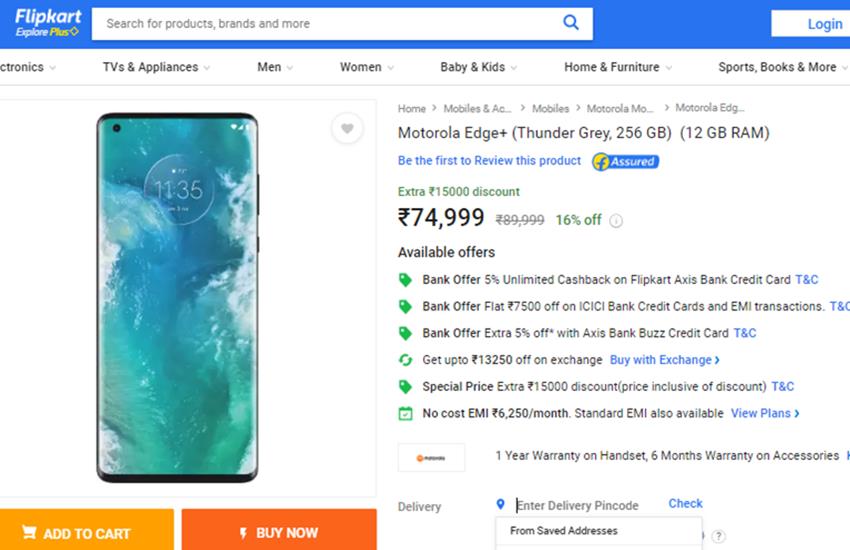Click the Flipkart Explore Plus logo
The width and height of the screenshot is (850, 550).
coord(47,24)
